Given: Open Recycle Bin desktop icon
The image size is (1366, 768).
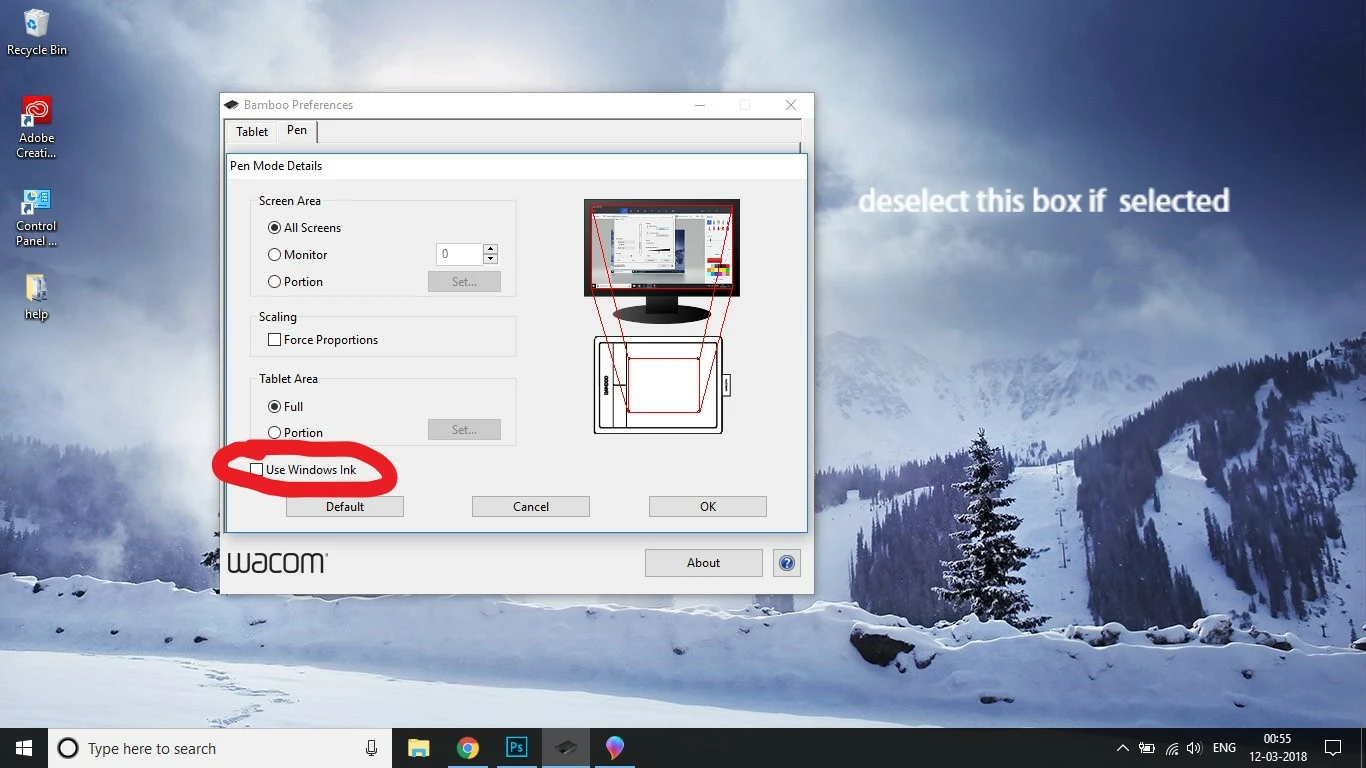Looking at the screenshot, I should click(x=37, y=32).
